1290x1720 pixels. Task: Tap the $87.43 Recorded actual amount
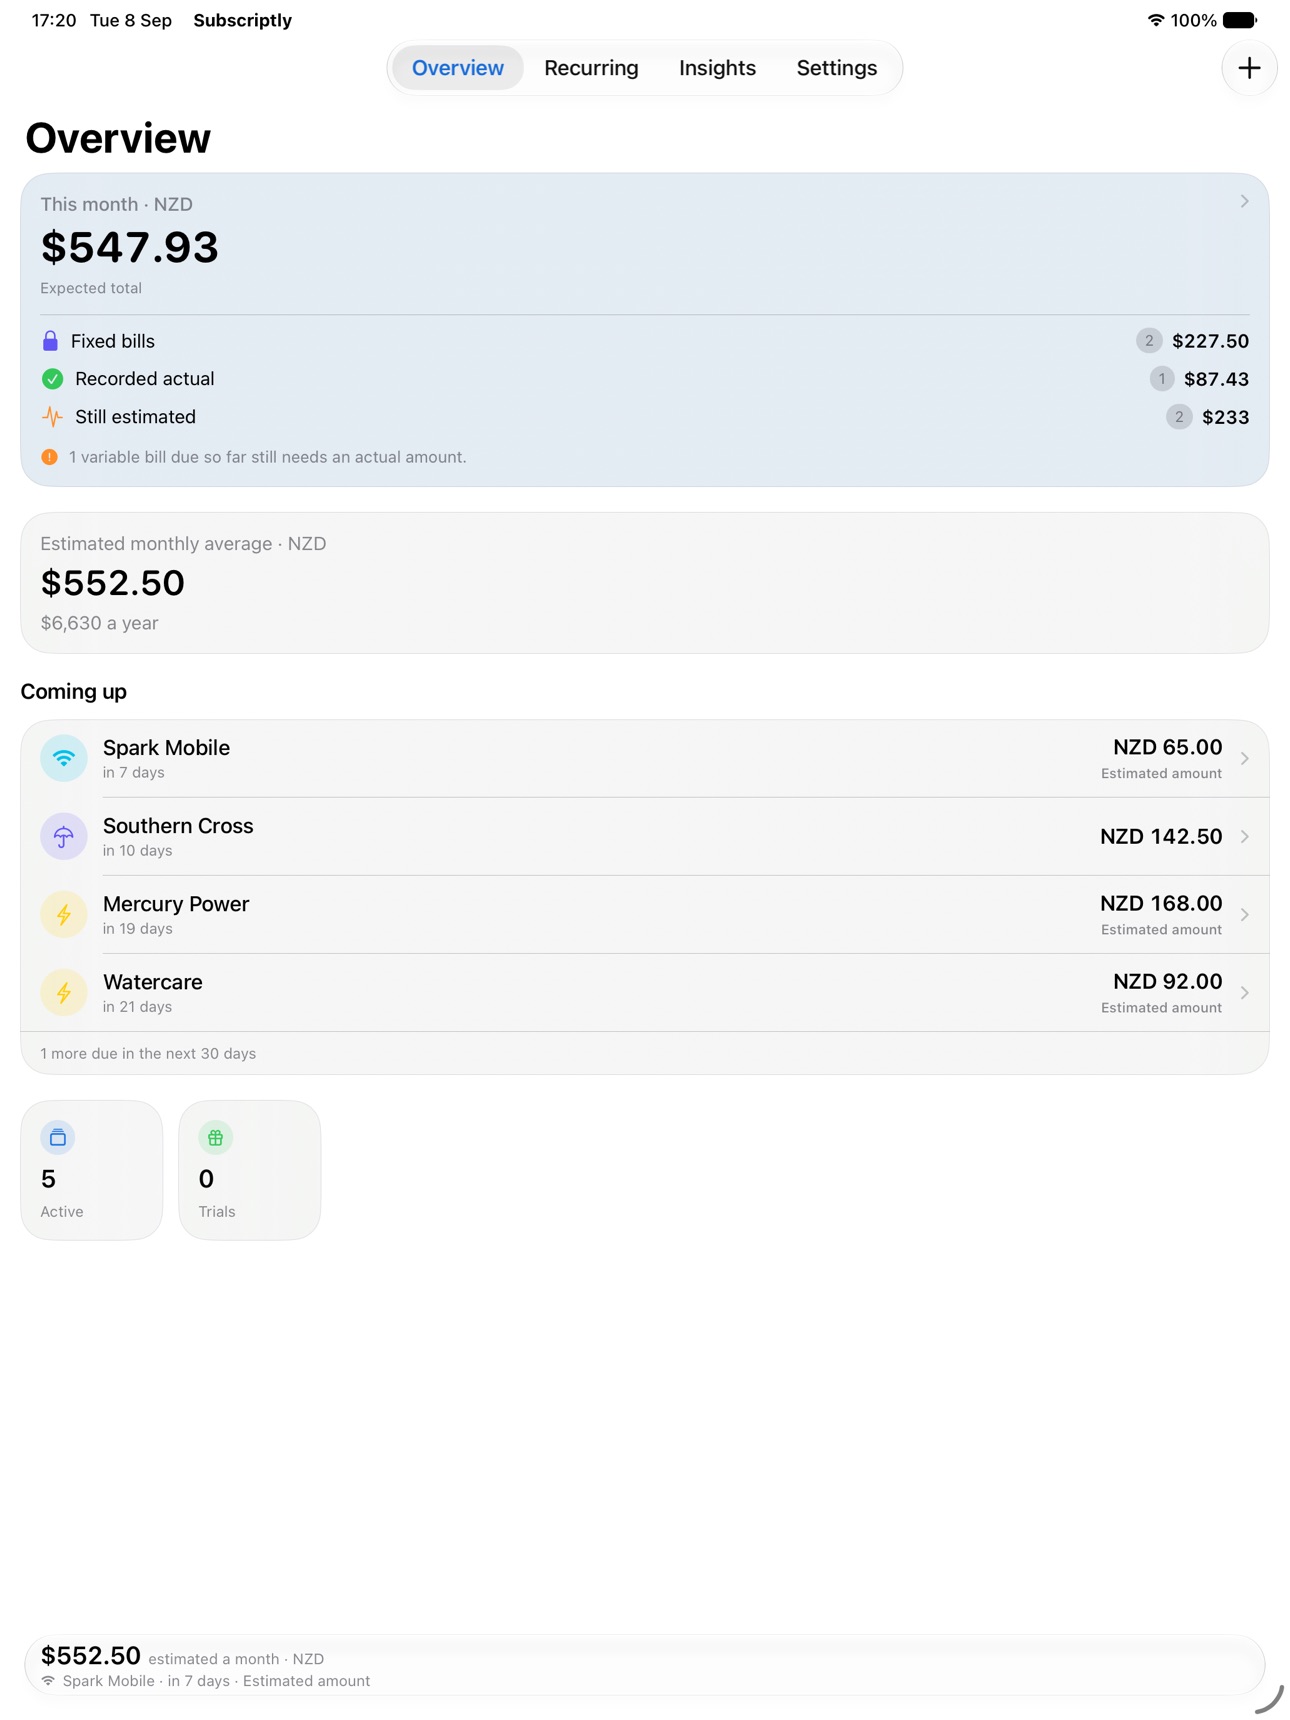(x=1216, y=379)
